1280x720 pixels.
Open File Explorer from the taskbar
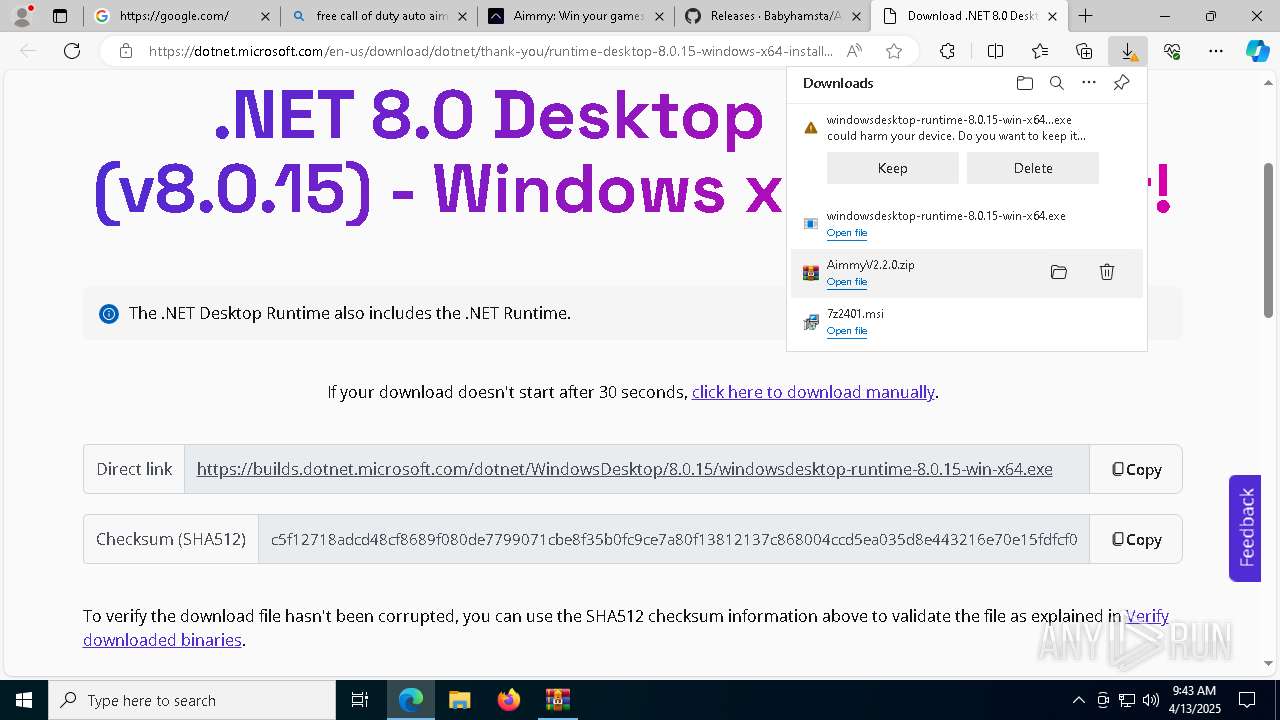459,700
